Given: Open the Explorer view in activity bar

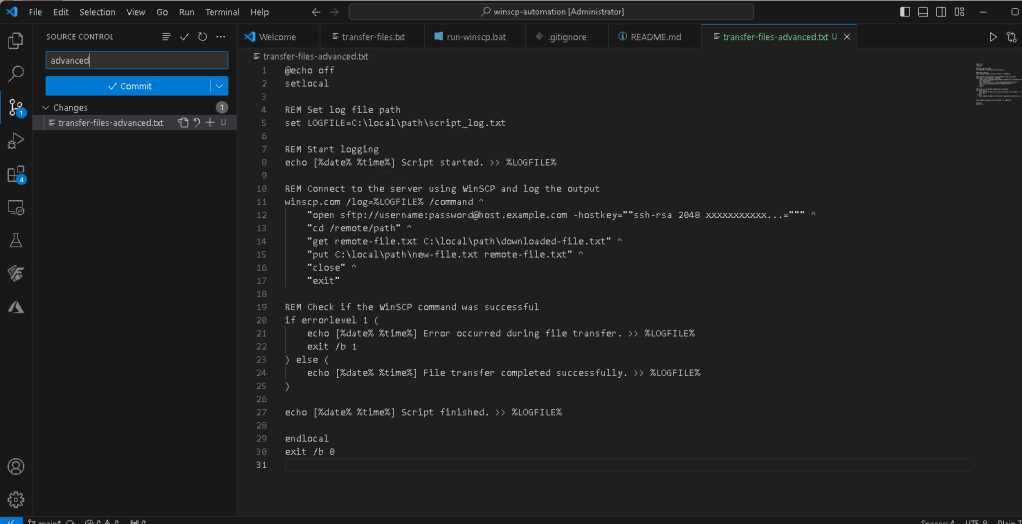Looking at the screenshot, I should pos(16,41).
